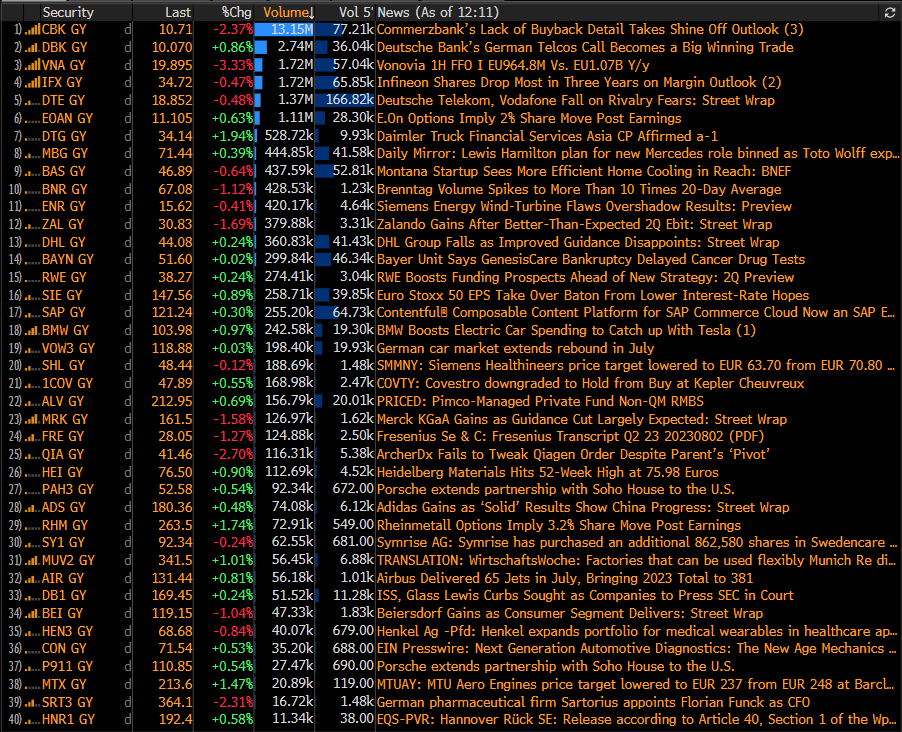Click %Chg -0.84% for HEN3 GY
Viewport: 902px width, 732px height.
click(233, 631)
